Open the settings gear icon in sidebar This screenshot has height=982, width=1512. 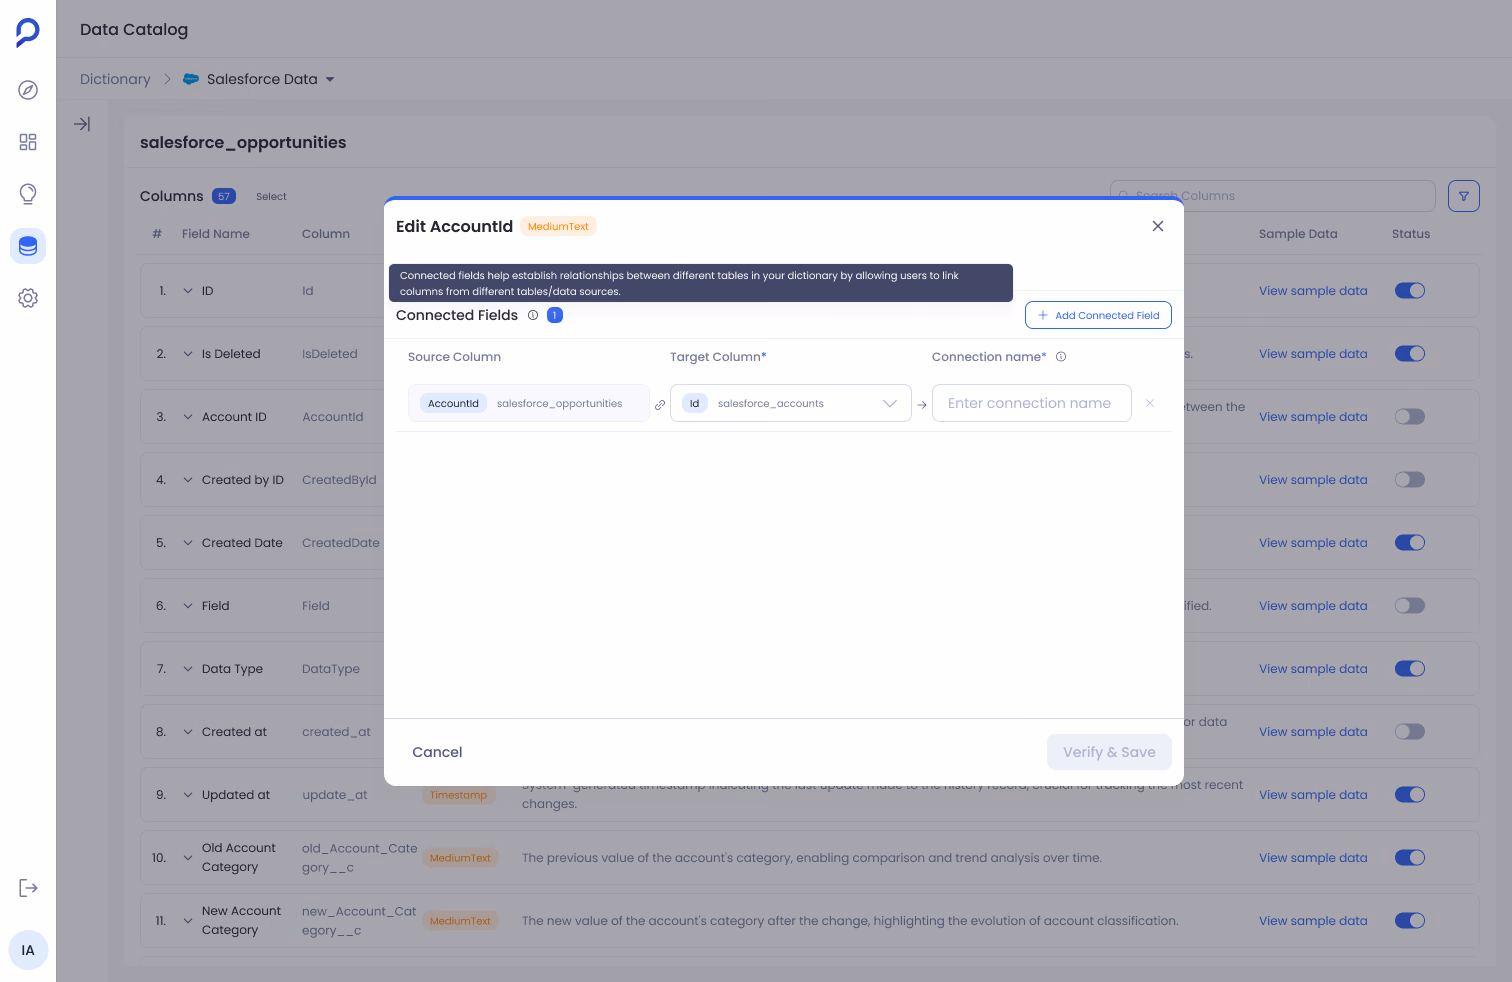(28, 298)
